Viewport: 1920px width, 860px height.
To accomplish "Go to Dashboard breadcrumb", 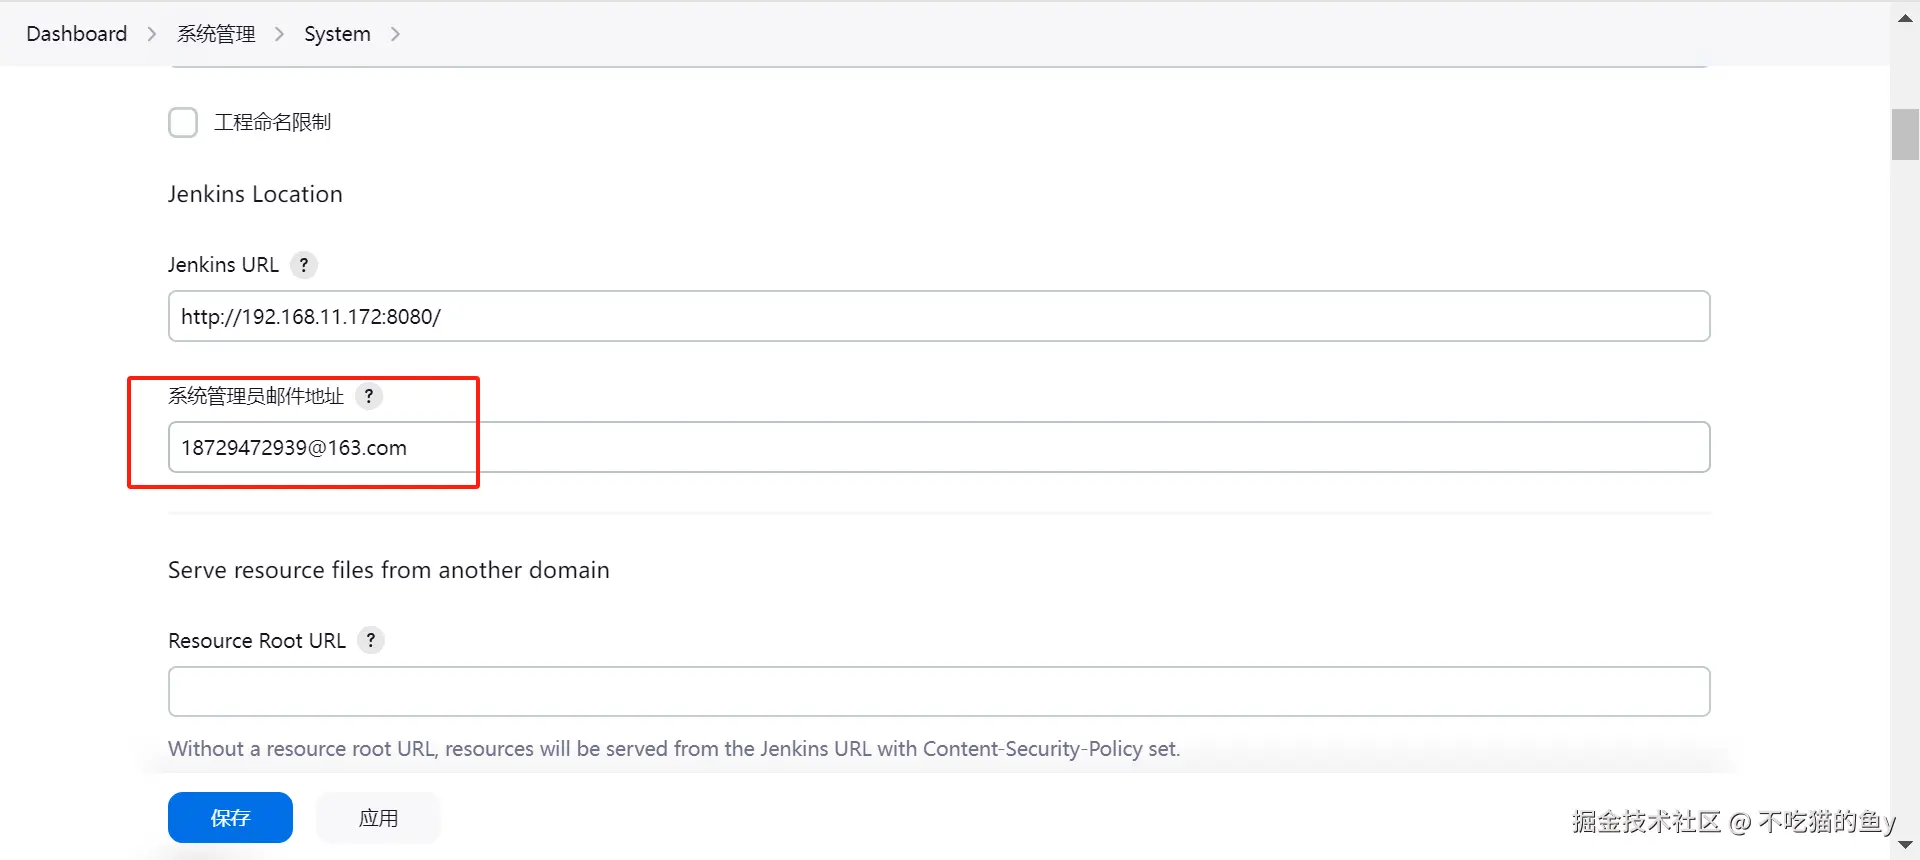I will 77,34.
